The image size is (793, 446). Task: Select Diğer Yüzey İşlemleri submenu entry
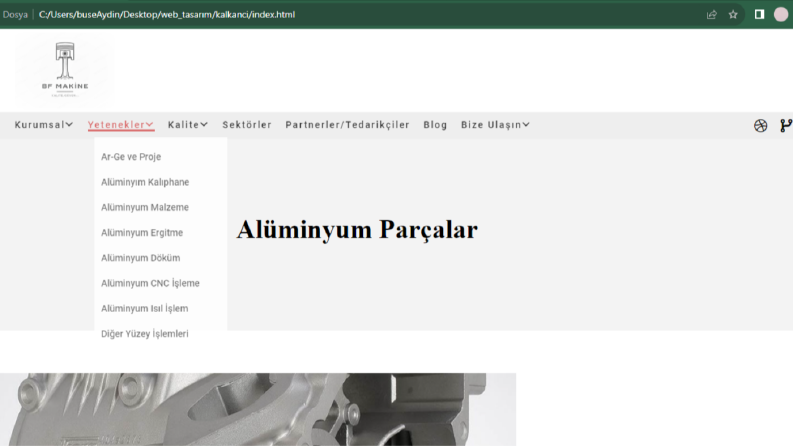[x=145, y=334]
